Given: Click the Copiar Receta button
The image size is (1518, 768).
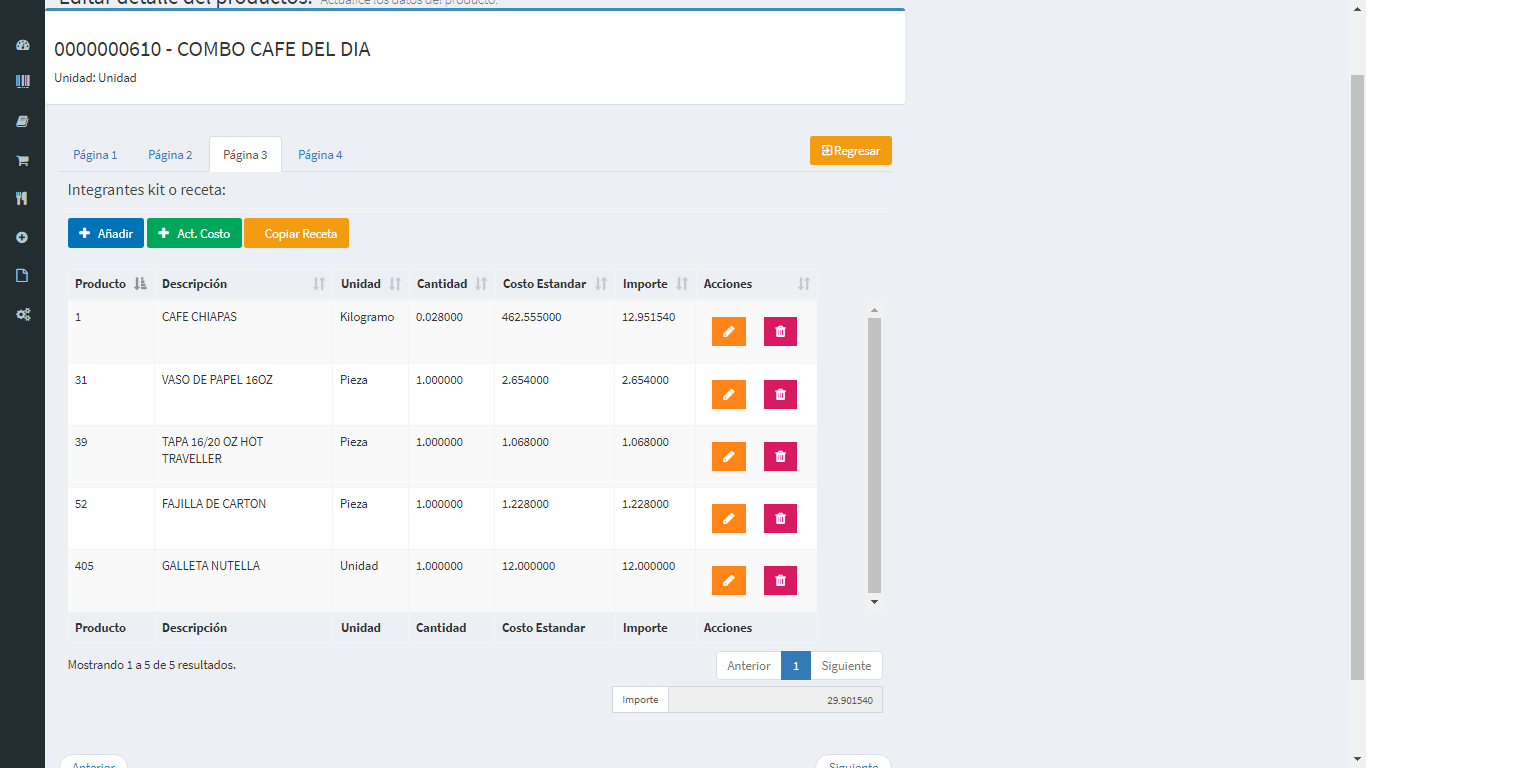Looking at the screenshot, I should (297, 233).
